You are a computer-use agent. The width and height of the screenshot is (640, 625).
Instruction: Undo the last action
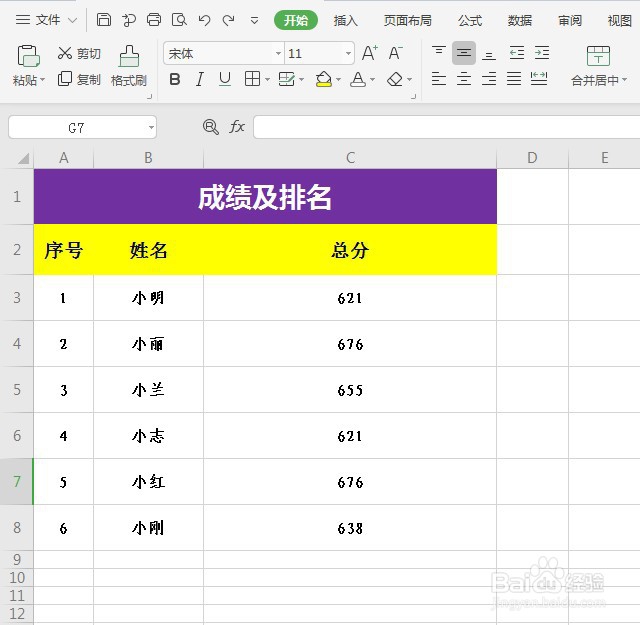tap(204, 20)
